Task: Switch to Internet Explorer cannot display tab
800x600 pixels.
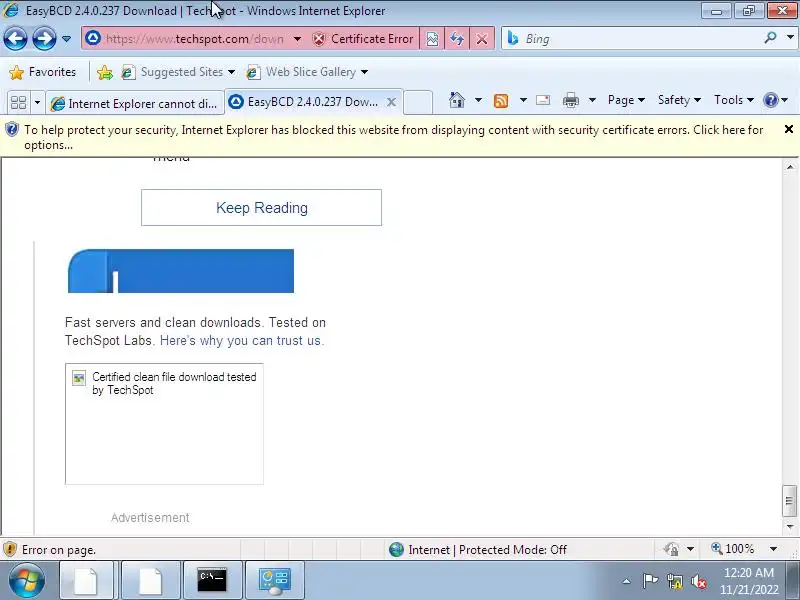Action: (135, 104)
